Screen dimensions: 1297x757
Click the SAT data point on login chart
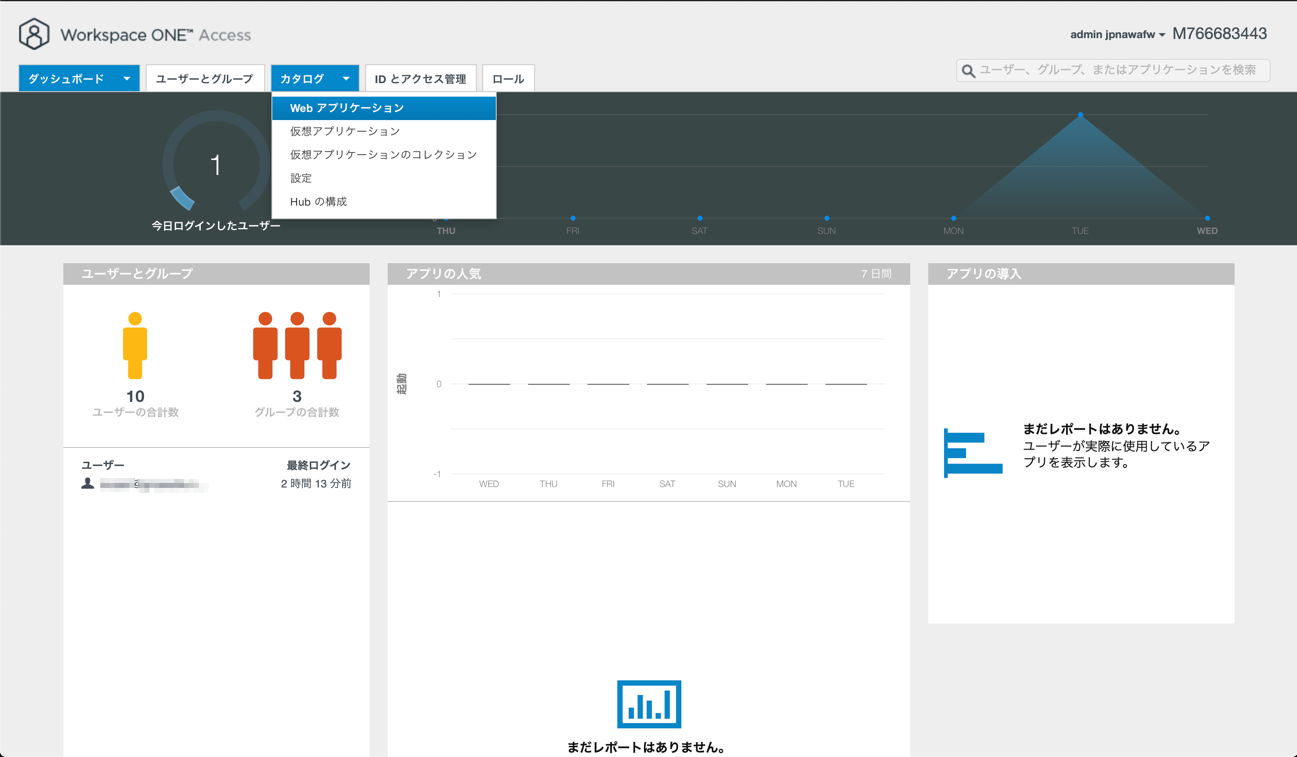700,218
